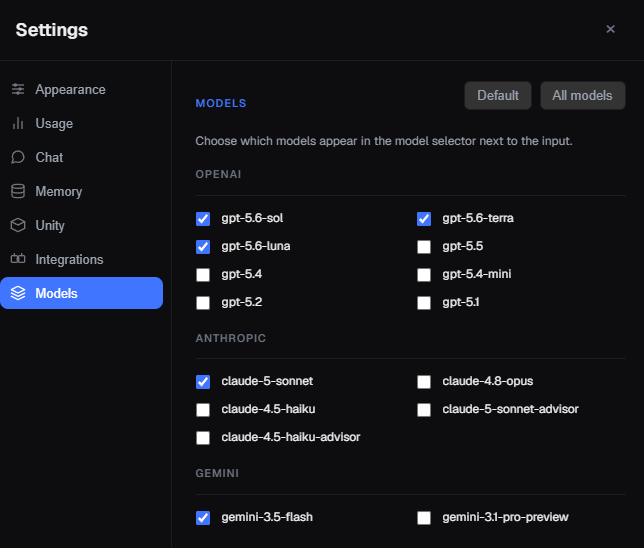This screenshot has width=644, height=548.
Task: Click the claude-4.5-haiku label text
Action: click(x=268, y=409)
